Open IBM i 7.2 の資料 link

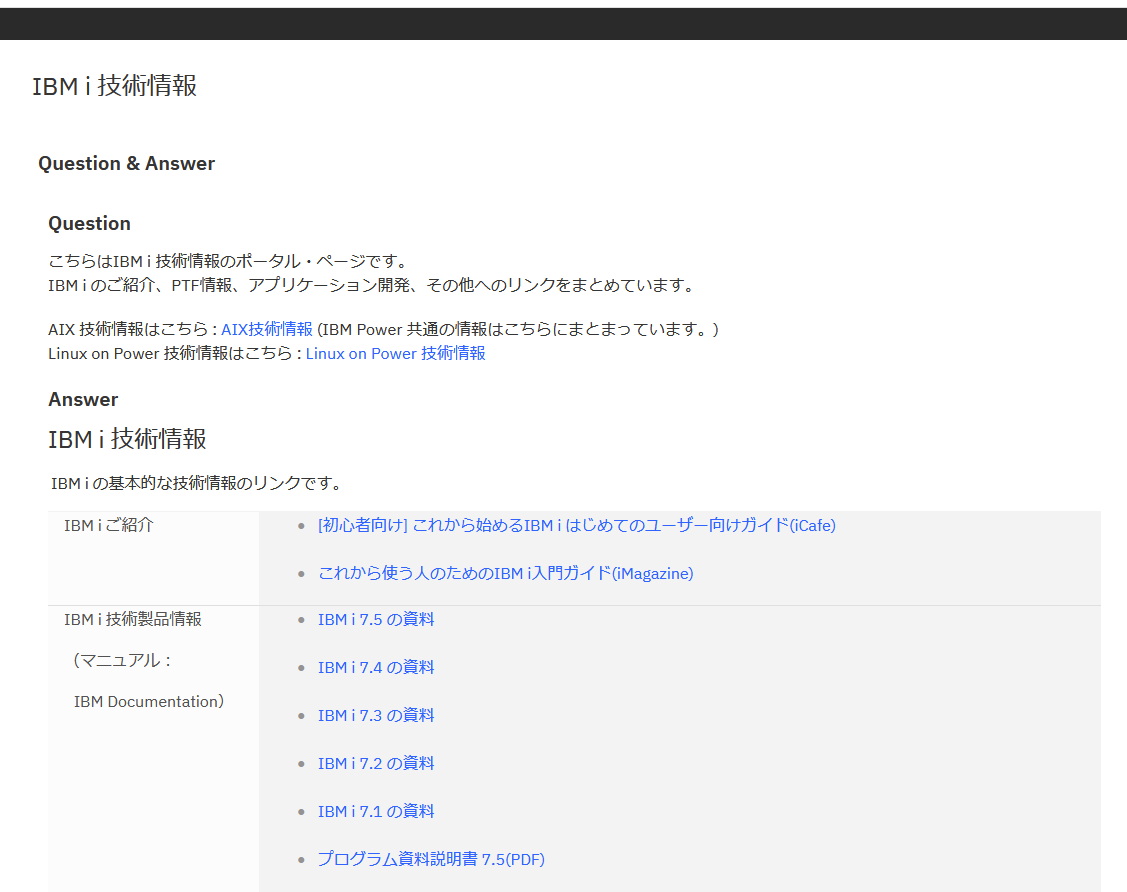click(x=376, y=763)
